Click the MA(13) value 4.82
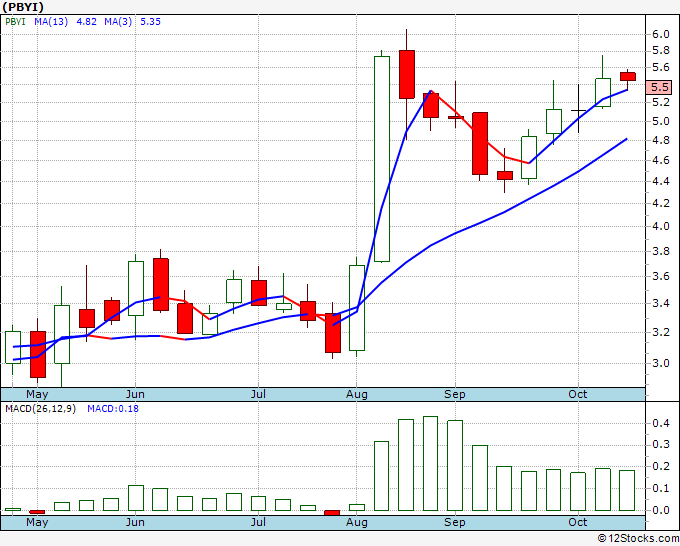The width and height of the screenshot is (680, 546). tap(86, 22)
